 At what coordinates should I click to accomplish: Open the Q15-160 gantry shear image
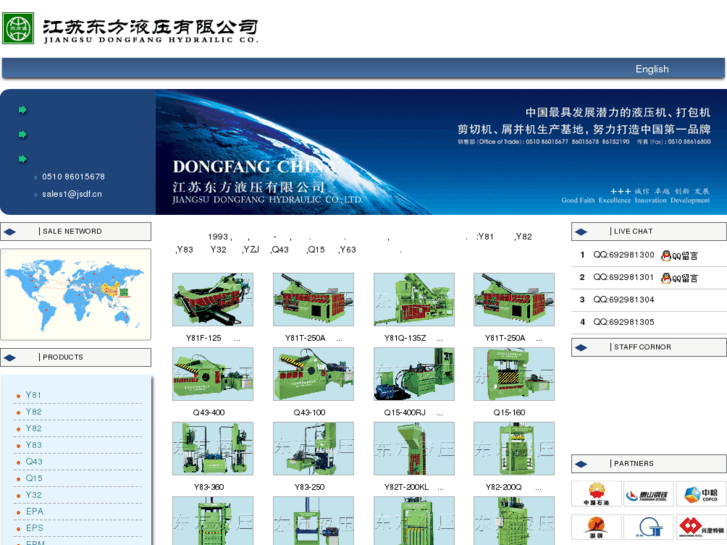coord(514,374)
